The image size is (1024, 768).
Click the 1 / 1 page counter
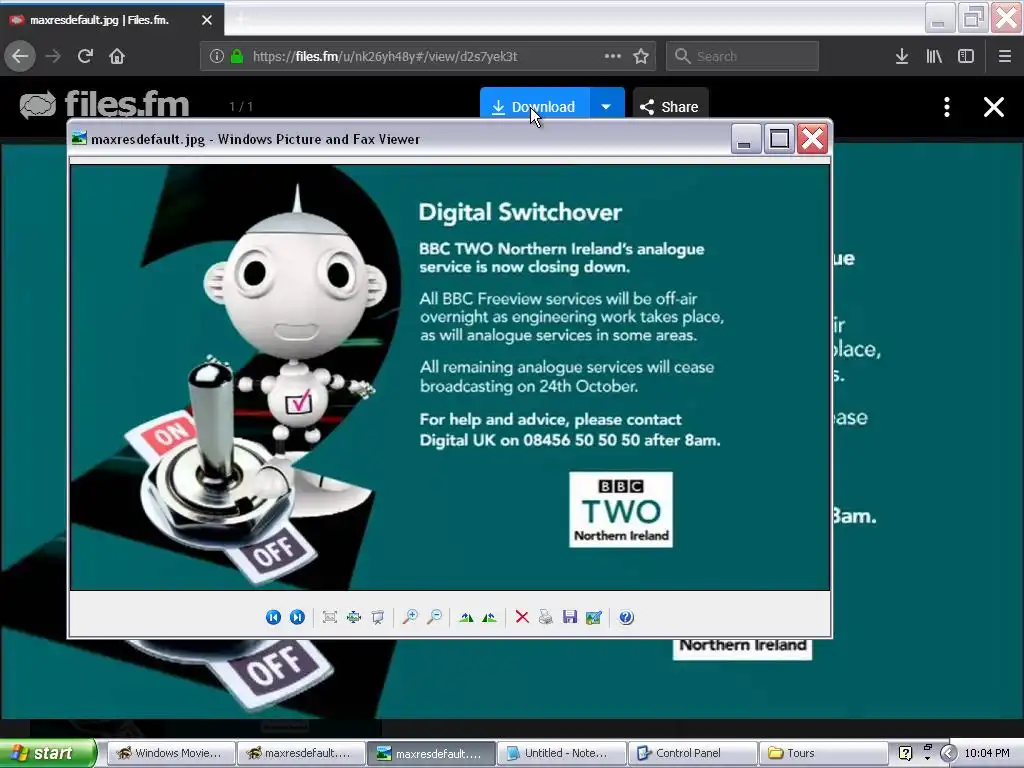click(241, 106)
